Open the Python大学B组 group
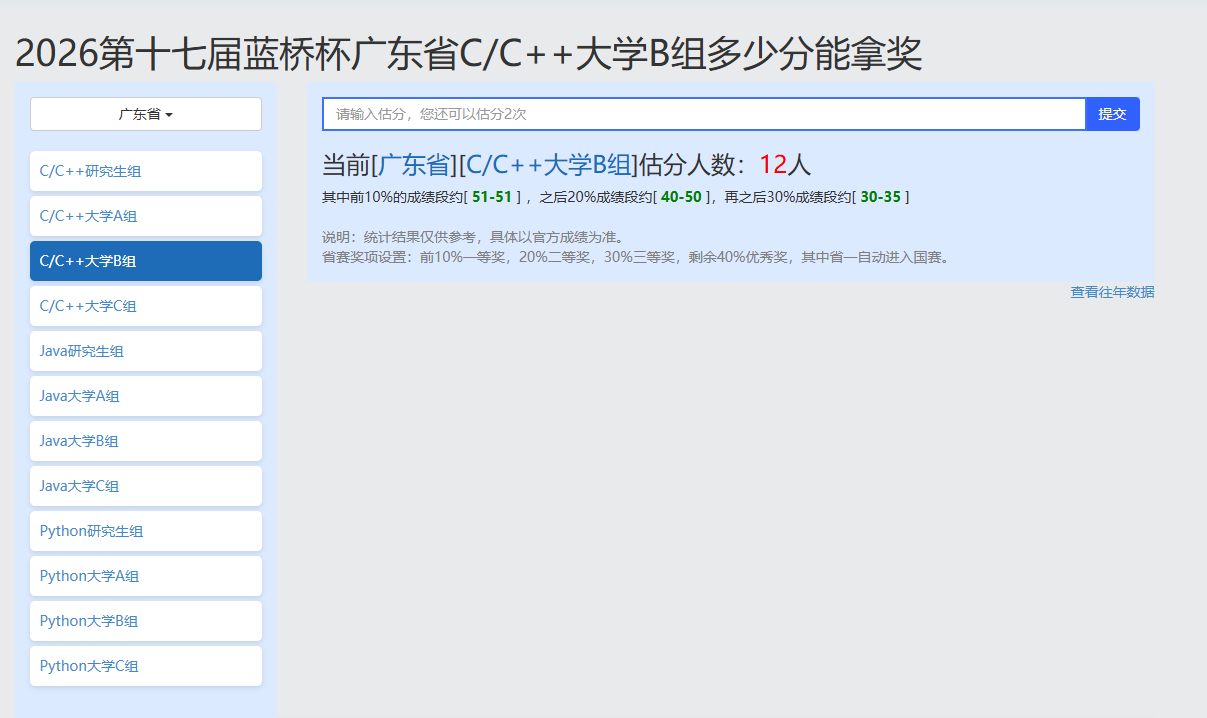 click(146, 621)
